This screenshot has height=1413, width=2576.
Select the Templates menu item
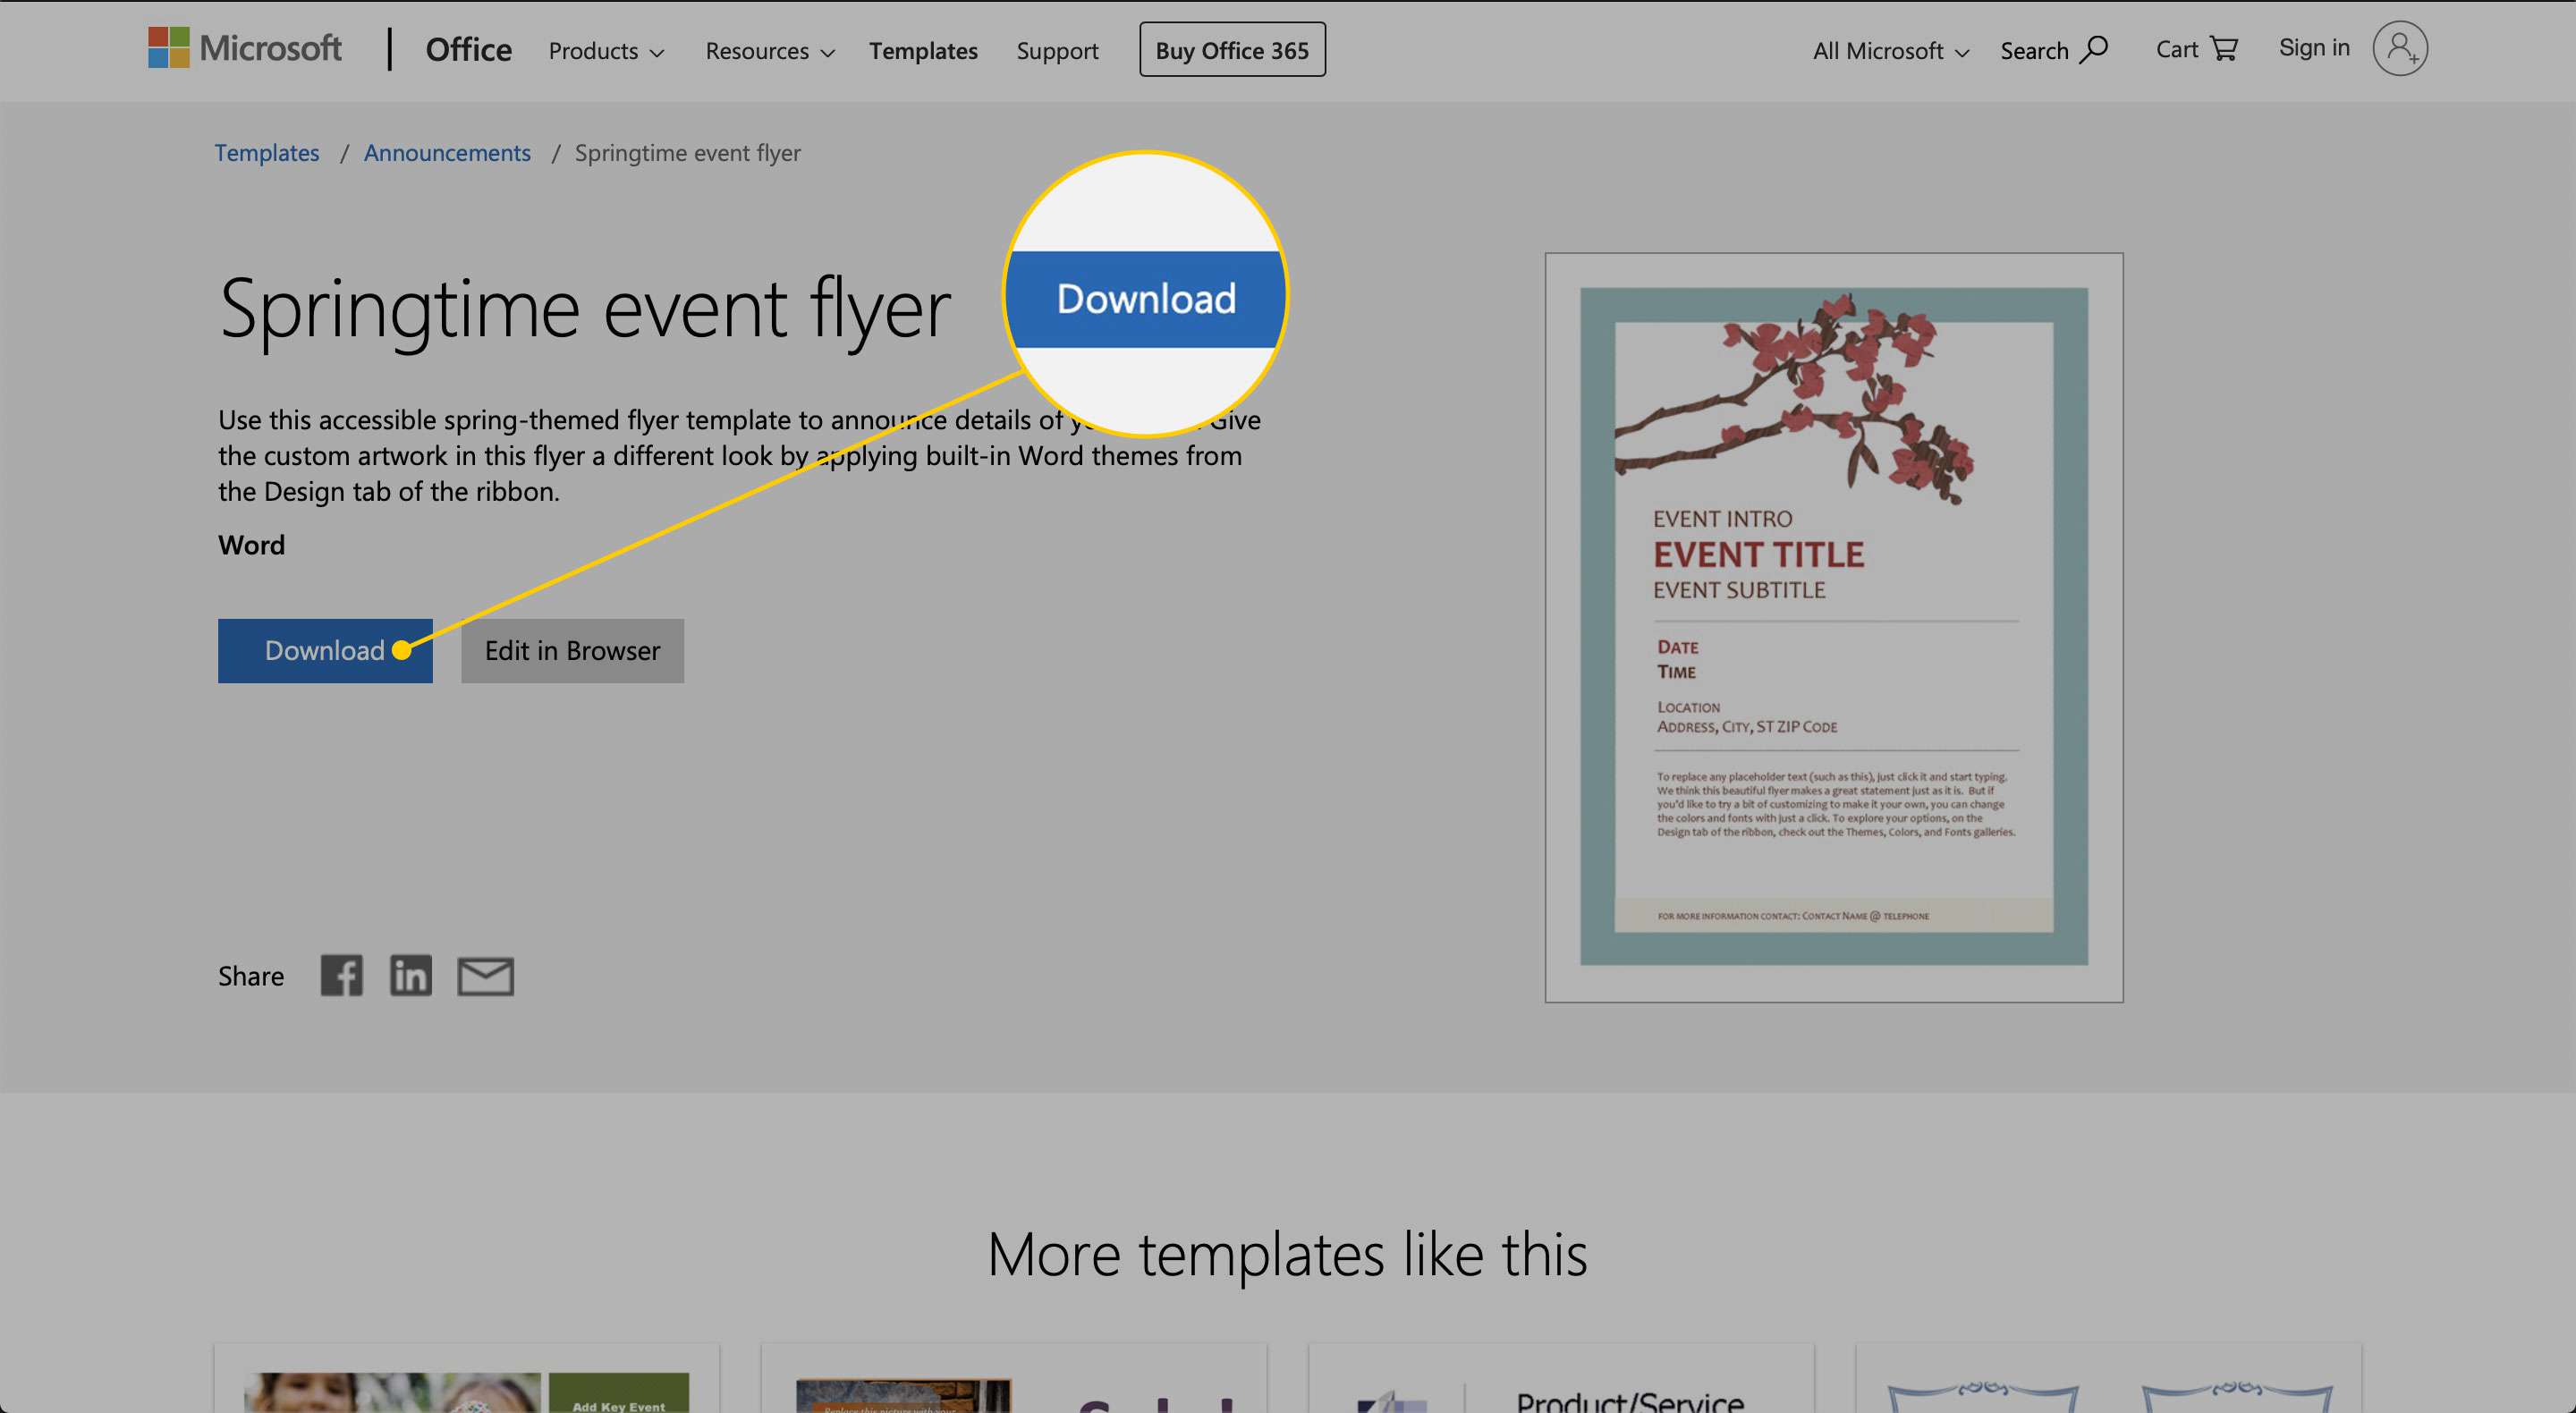(922, 48)
